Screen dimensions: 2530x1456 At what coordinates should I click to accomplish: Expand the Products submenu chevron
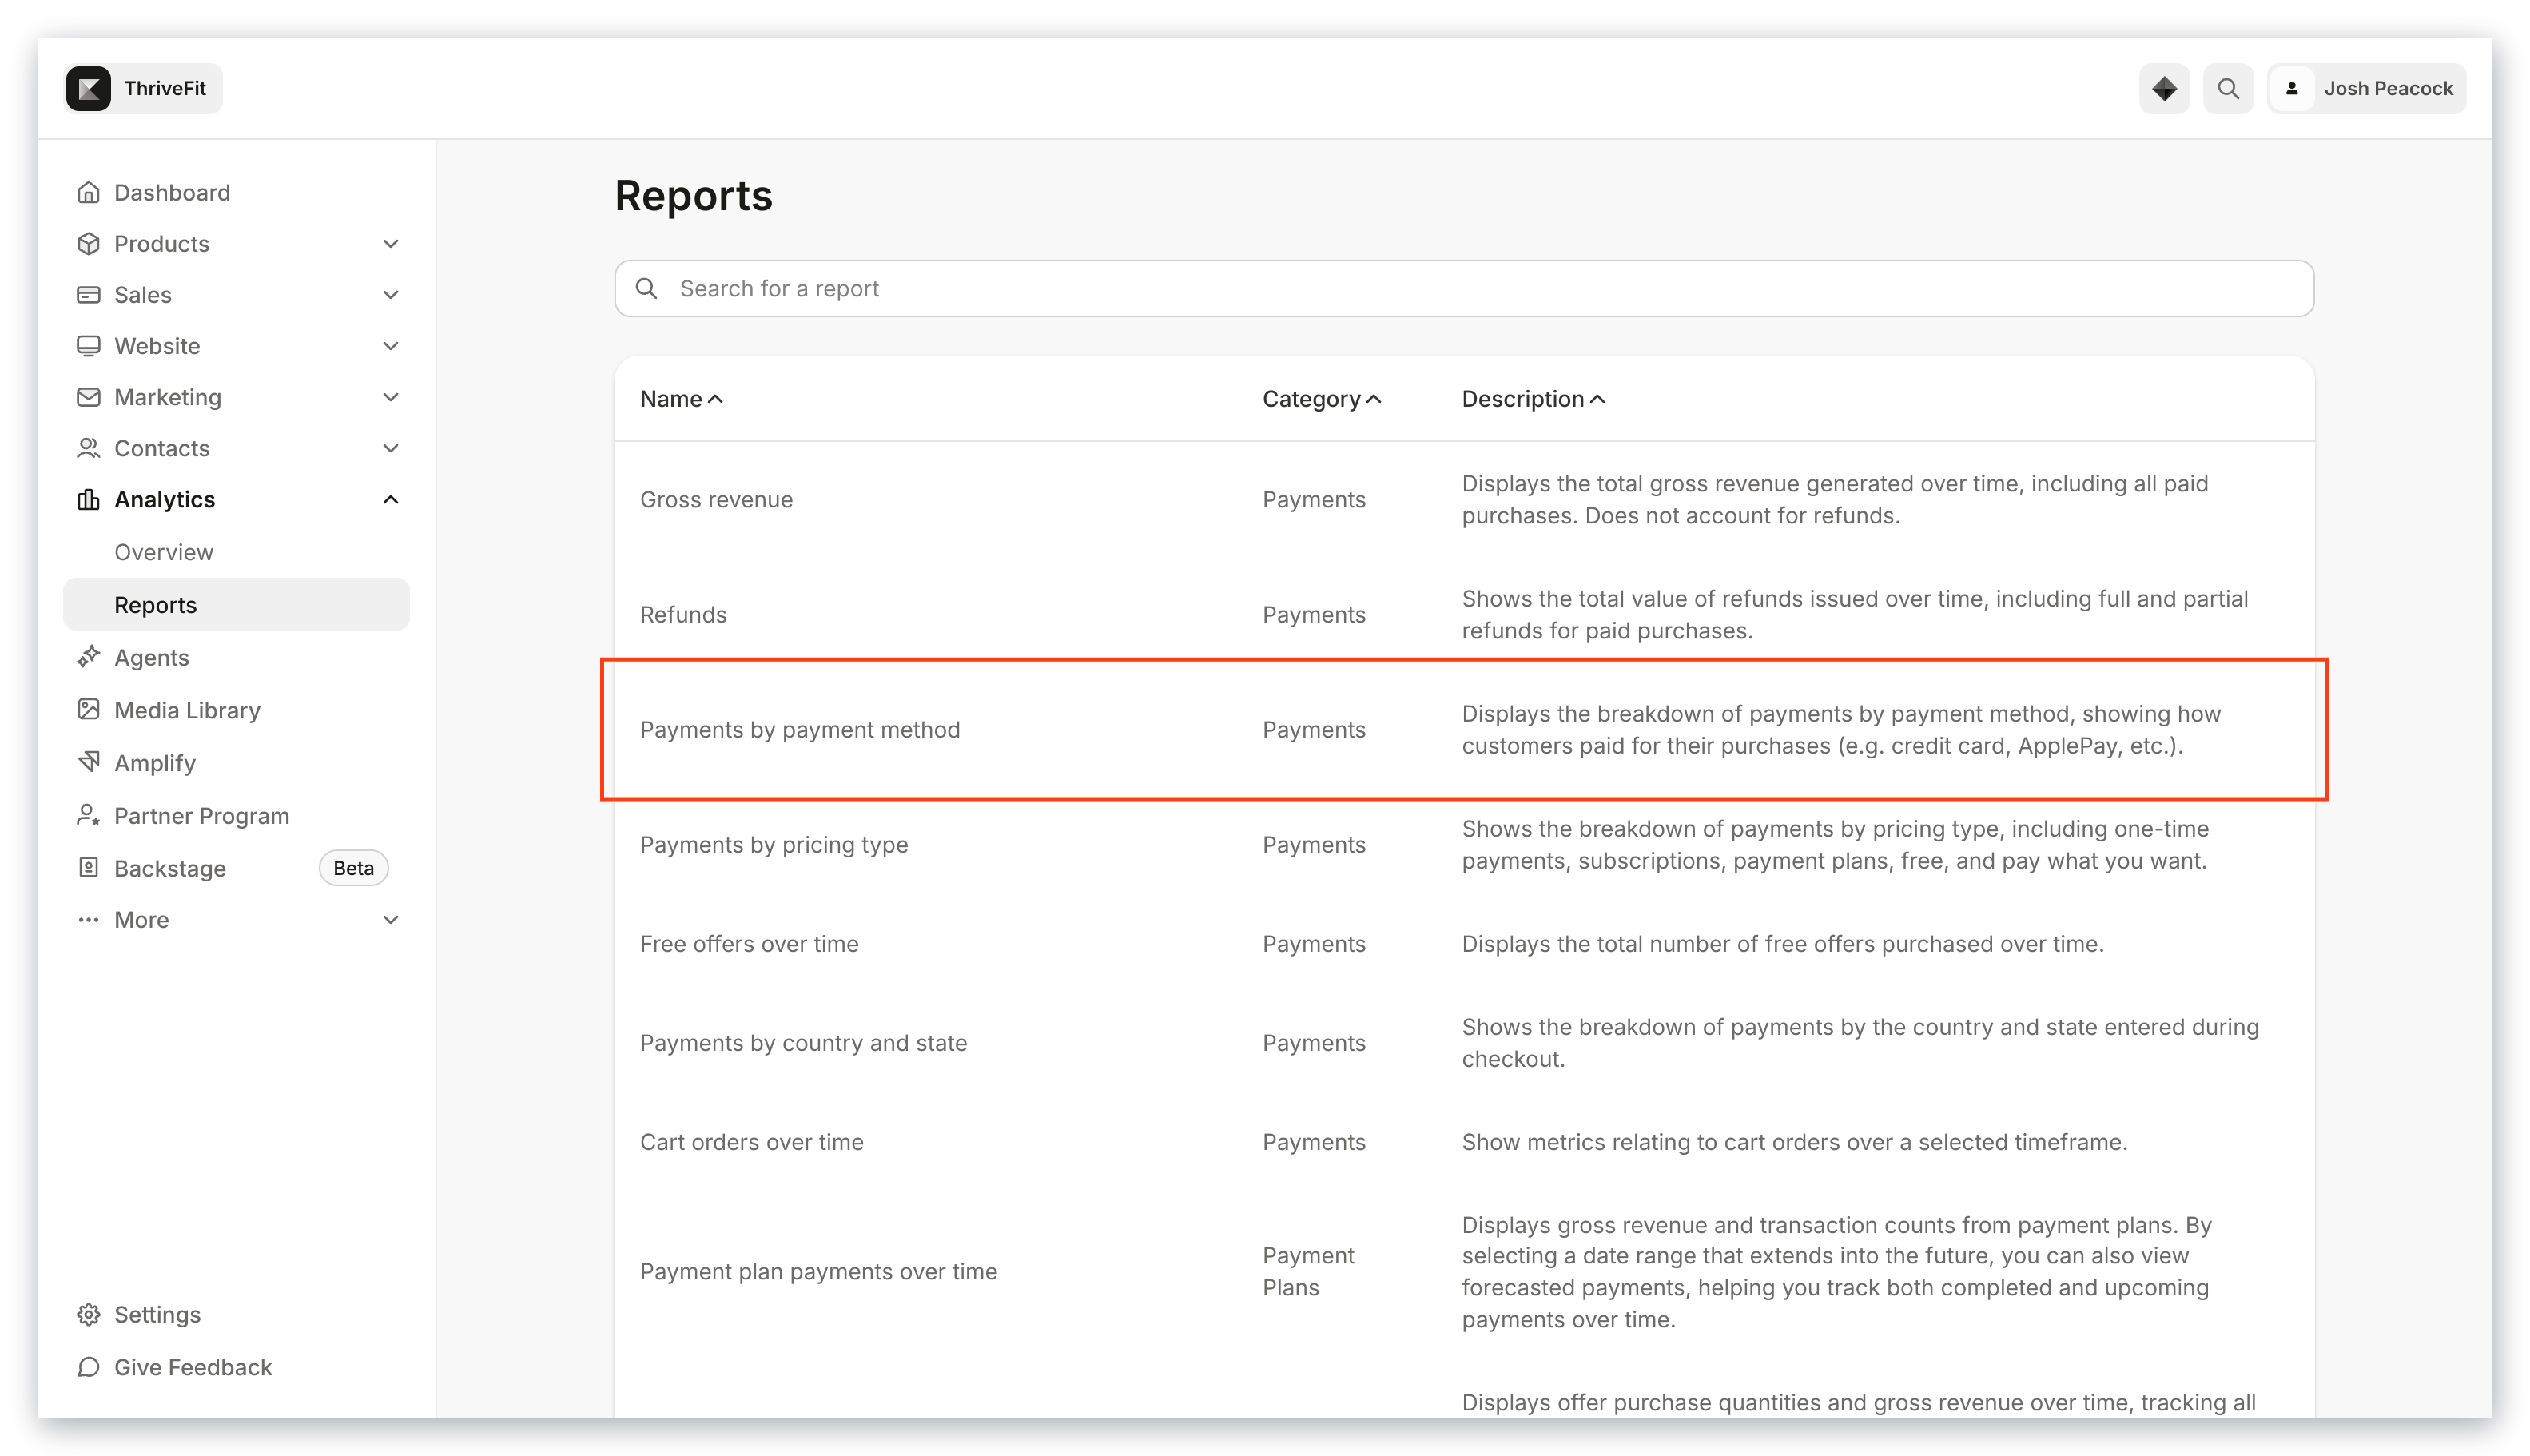coord(390,243)
